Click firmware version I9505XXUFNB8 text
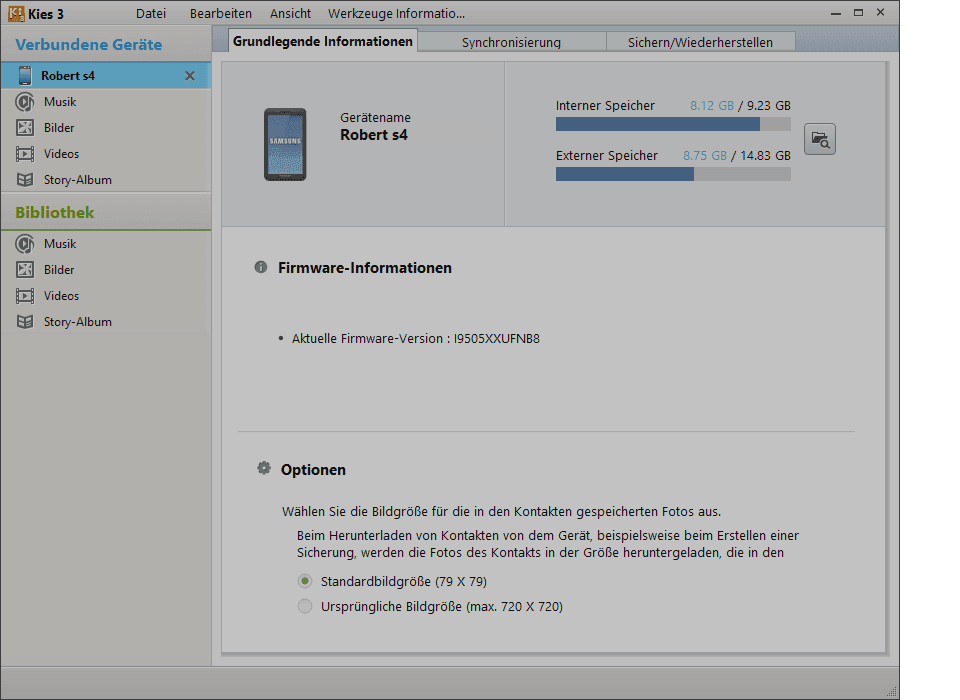960x700 pixels. (x=497, y=338)
